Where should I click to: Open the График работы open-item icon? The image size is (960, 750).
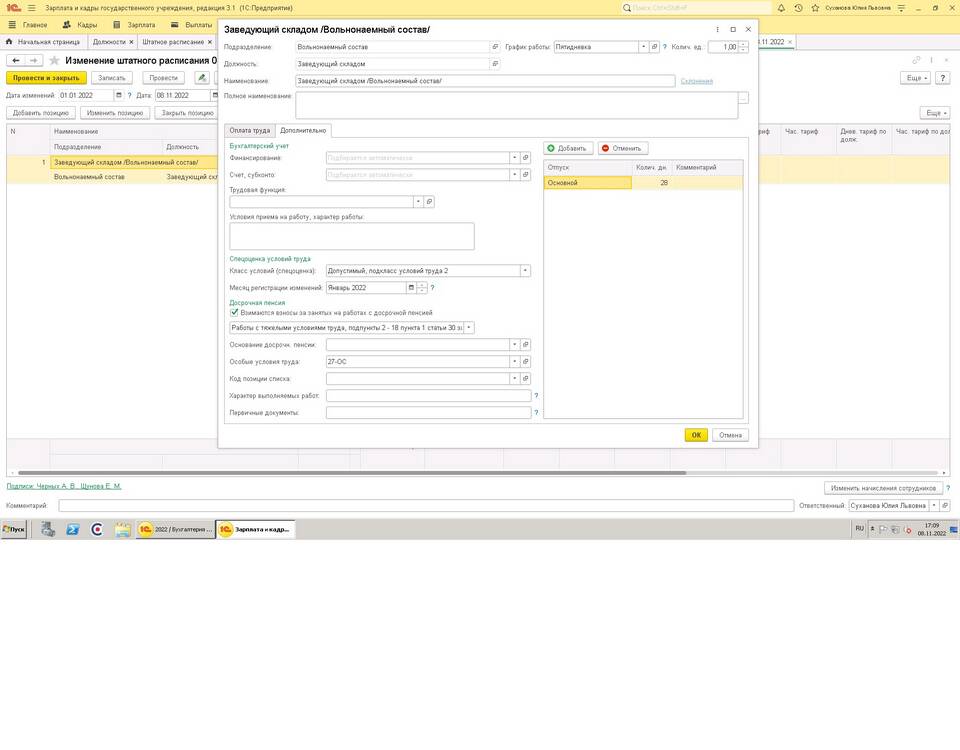(x=655, y=47)
